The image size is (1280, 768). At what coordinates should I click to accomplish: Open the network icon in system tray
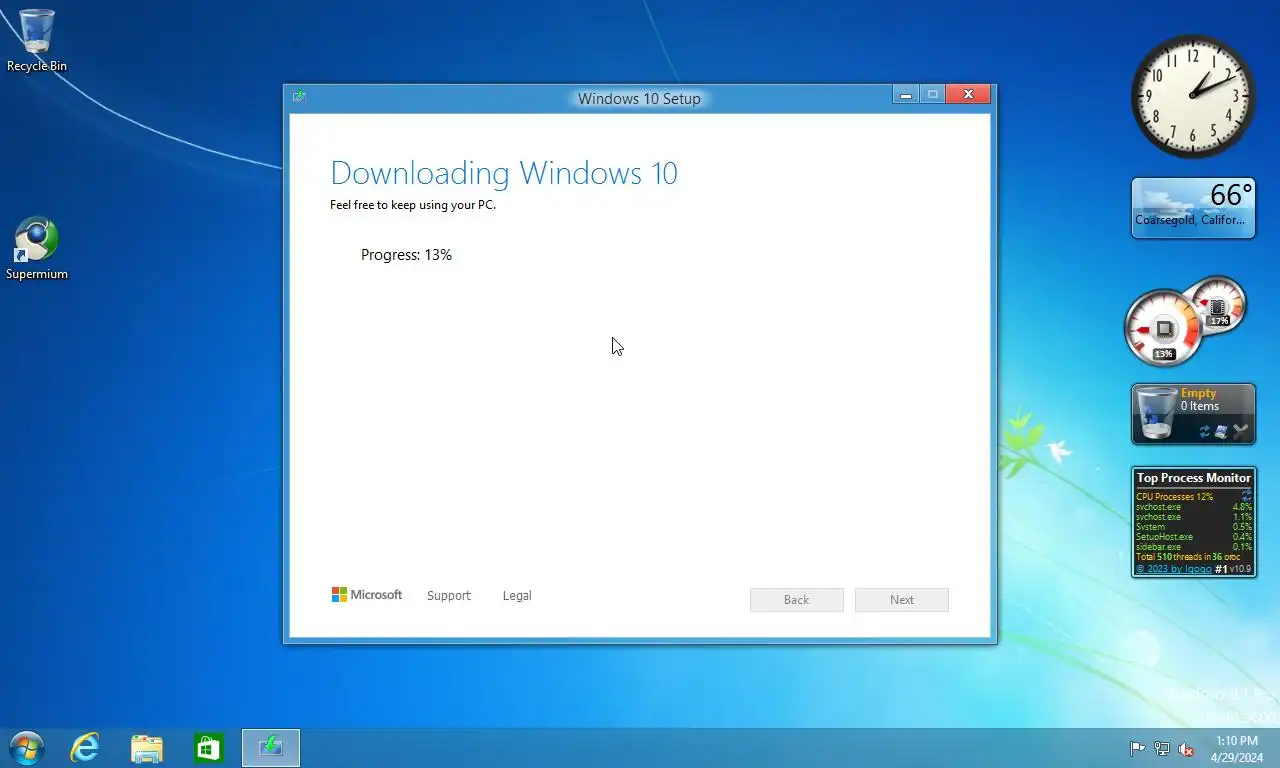coord(1162,749)
